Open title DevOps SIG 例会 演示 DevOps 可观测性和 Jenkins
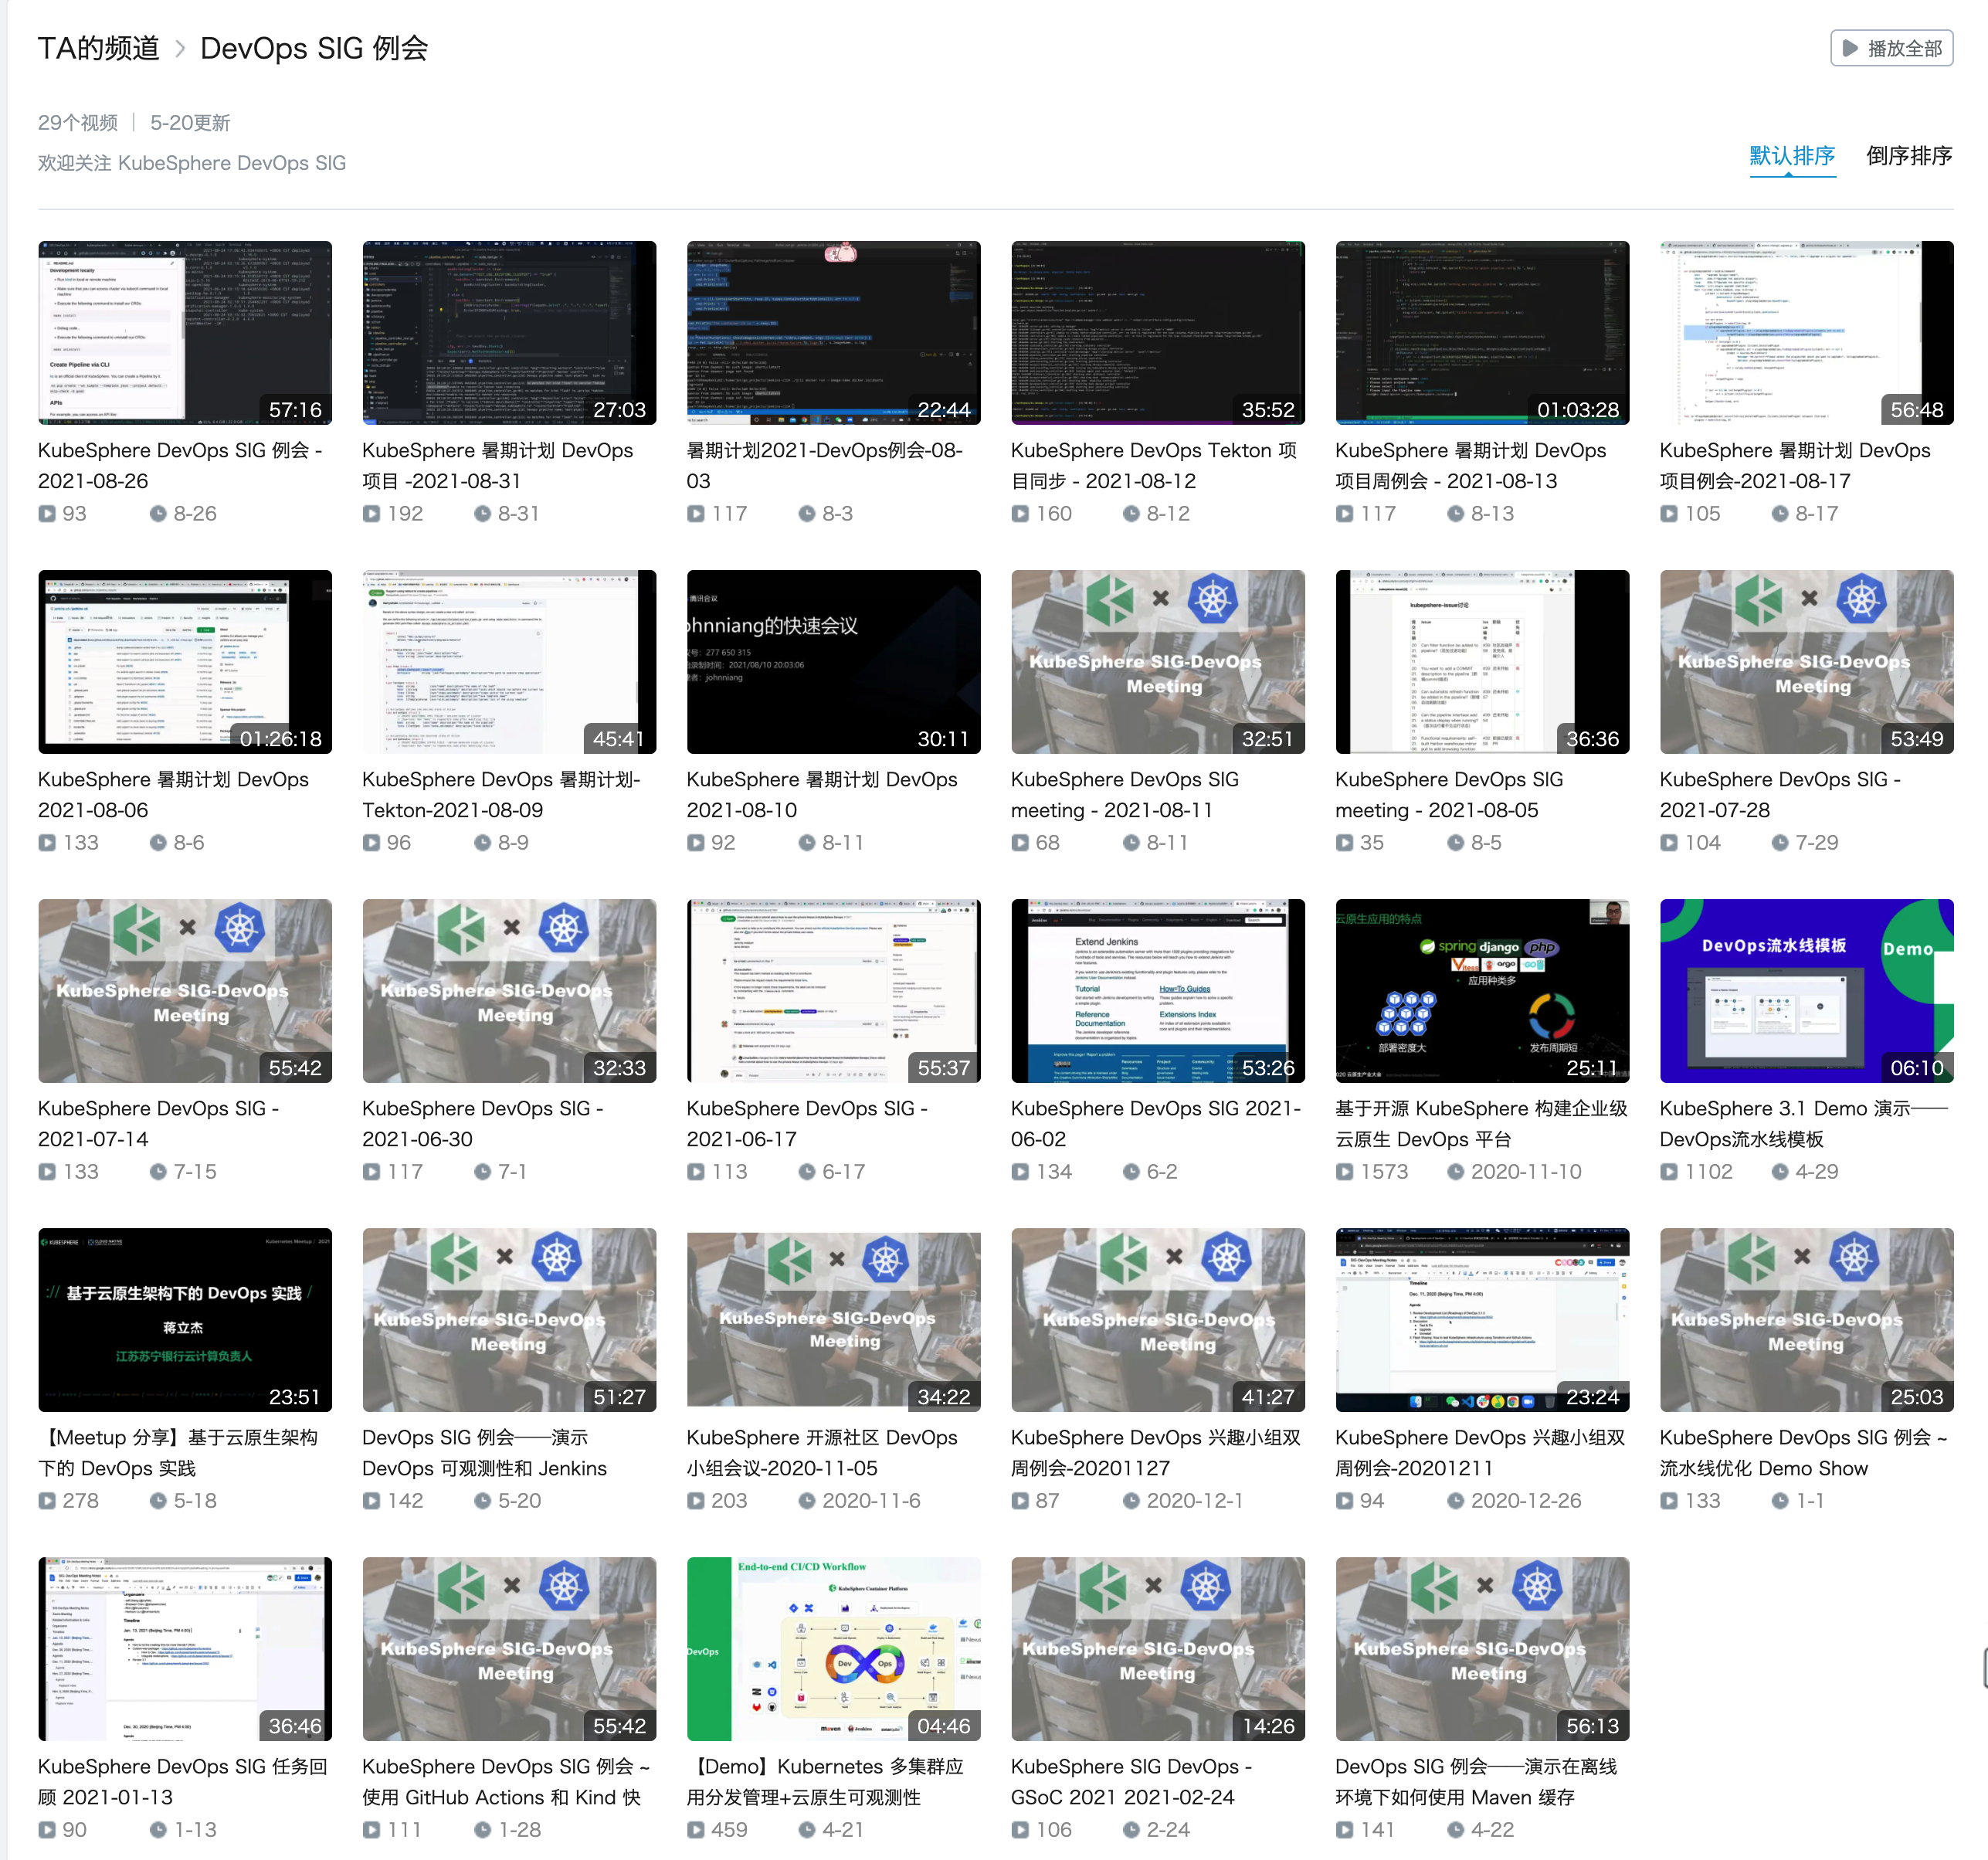This screenshot has width=1988, height=1860. coord(484,1452)
